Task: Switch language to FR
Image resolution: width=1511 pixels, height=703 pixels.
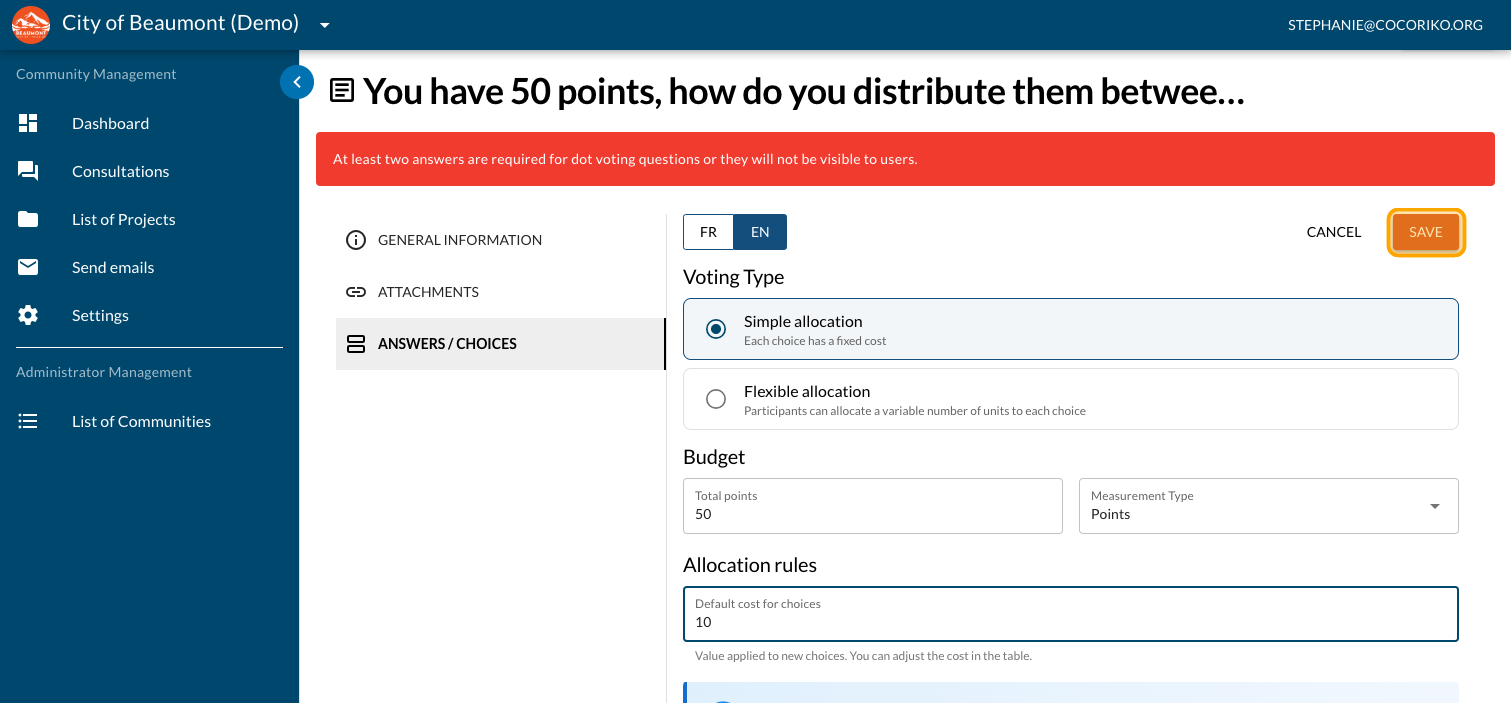Action: coord(708,232)
